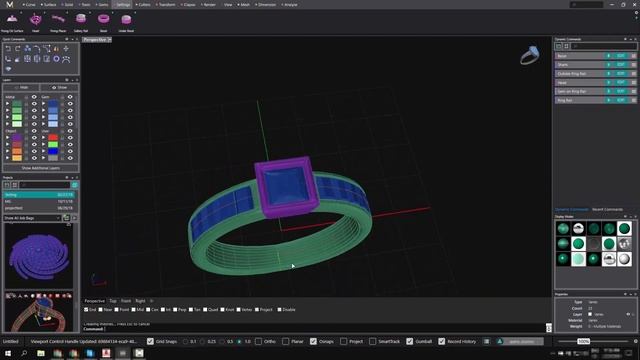Click the refresh icon in Projects panel

pos(75,185)
